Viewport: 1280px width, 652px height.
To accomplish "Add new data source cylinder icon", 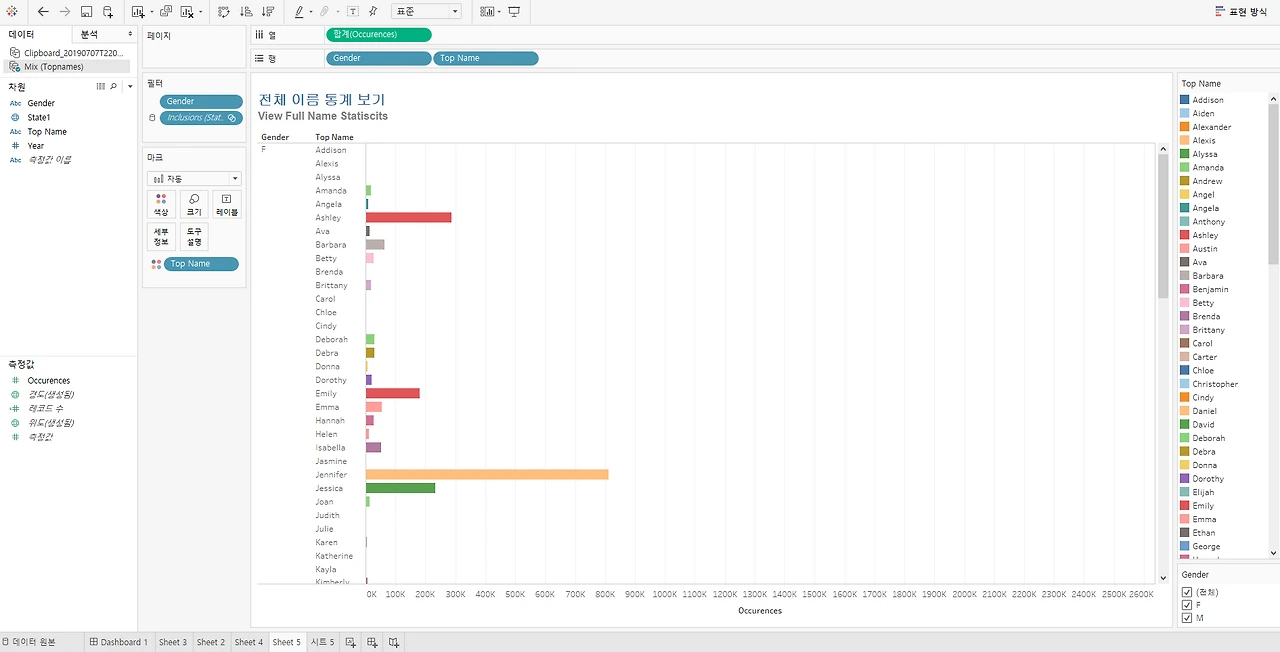I will click(108, 12).
